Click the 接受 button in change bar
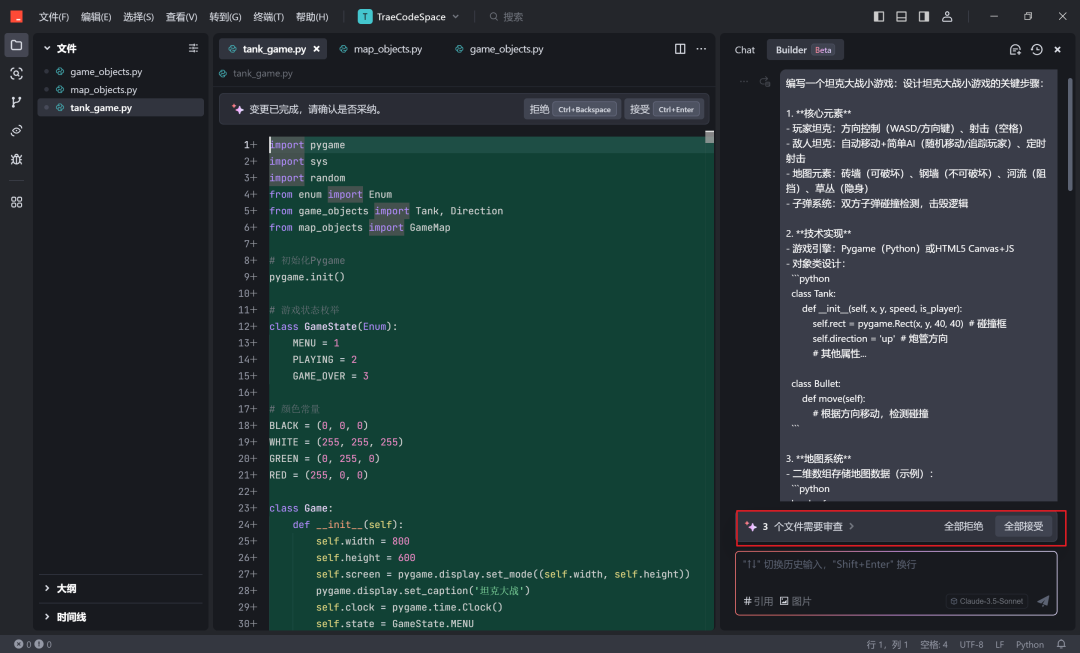 pos(664,109)
